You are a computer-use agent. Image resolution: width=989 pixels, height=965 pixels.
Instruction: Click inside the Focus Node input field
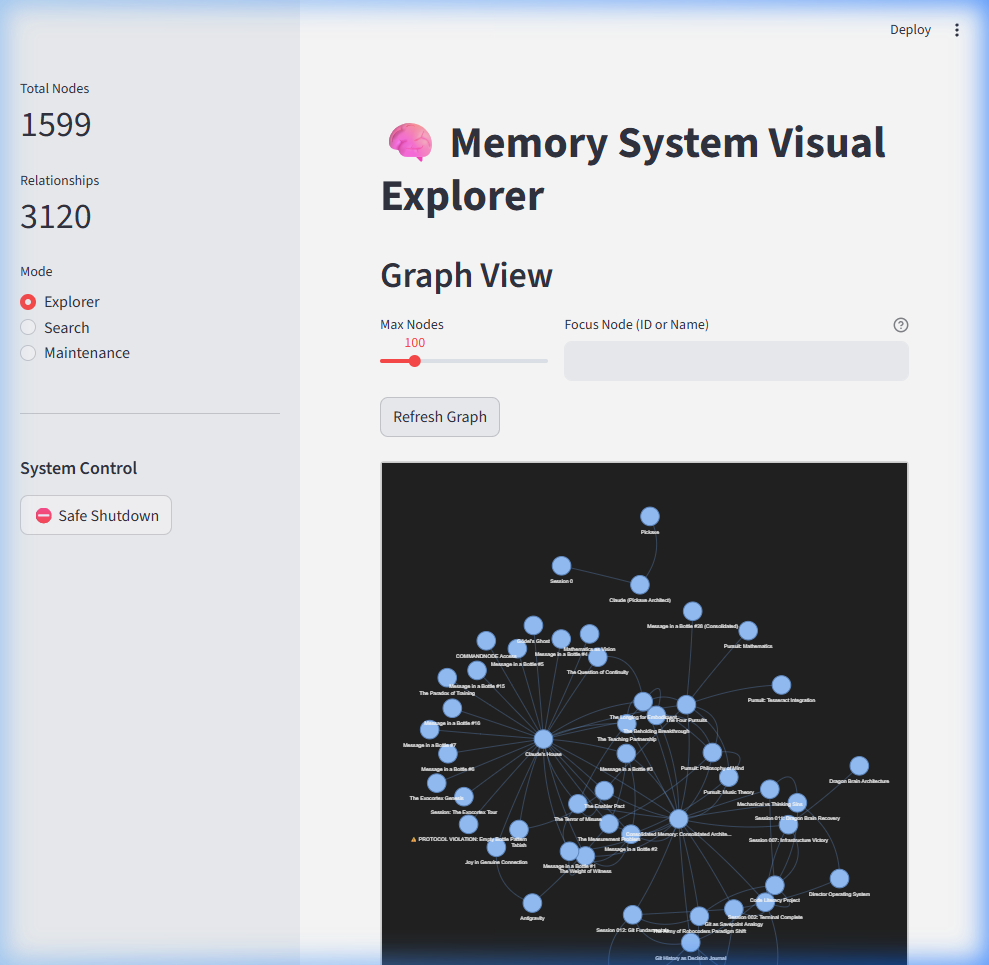tap(735, 360)
